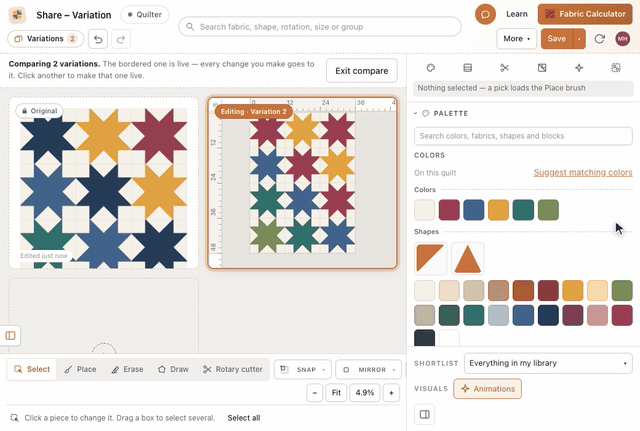Click the Fit zoom button
The height and width of the screenshot is (431, 640).
pos(336,393)
